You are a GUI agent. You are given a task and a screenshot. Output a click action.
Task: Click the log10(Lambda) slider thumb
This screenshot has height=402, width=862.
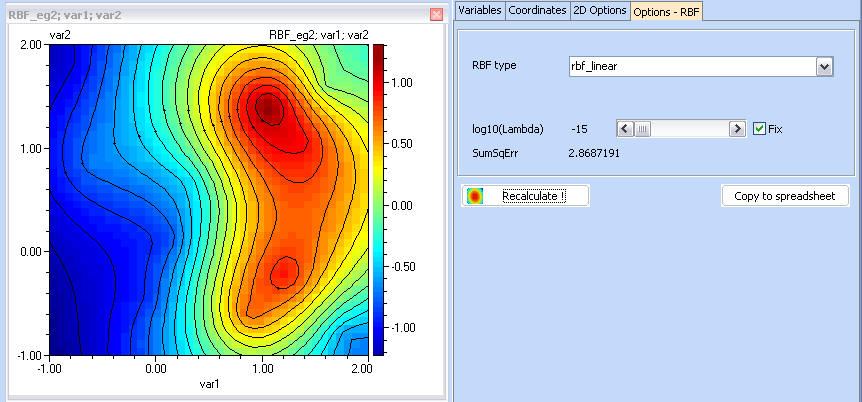[x=643, y=129]
